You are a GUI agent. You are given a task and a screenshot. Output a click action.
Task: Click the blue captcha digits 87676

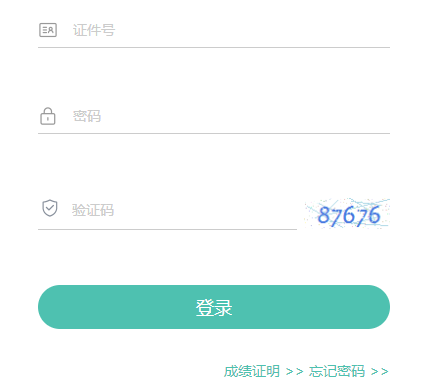[x=349, y=215]
